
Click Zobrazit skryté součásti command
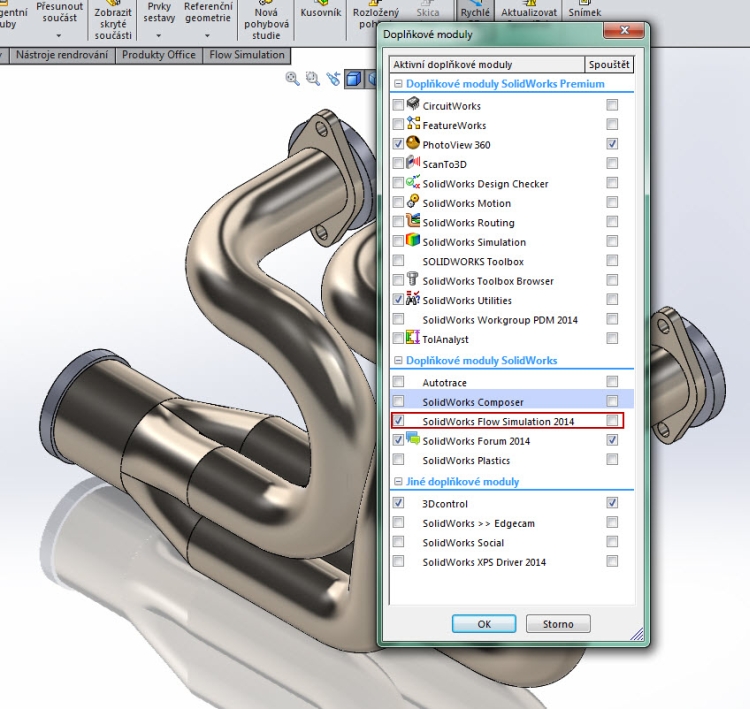click(113, 20)
